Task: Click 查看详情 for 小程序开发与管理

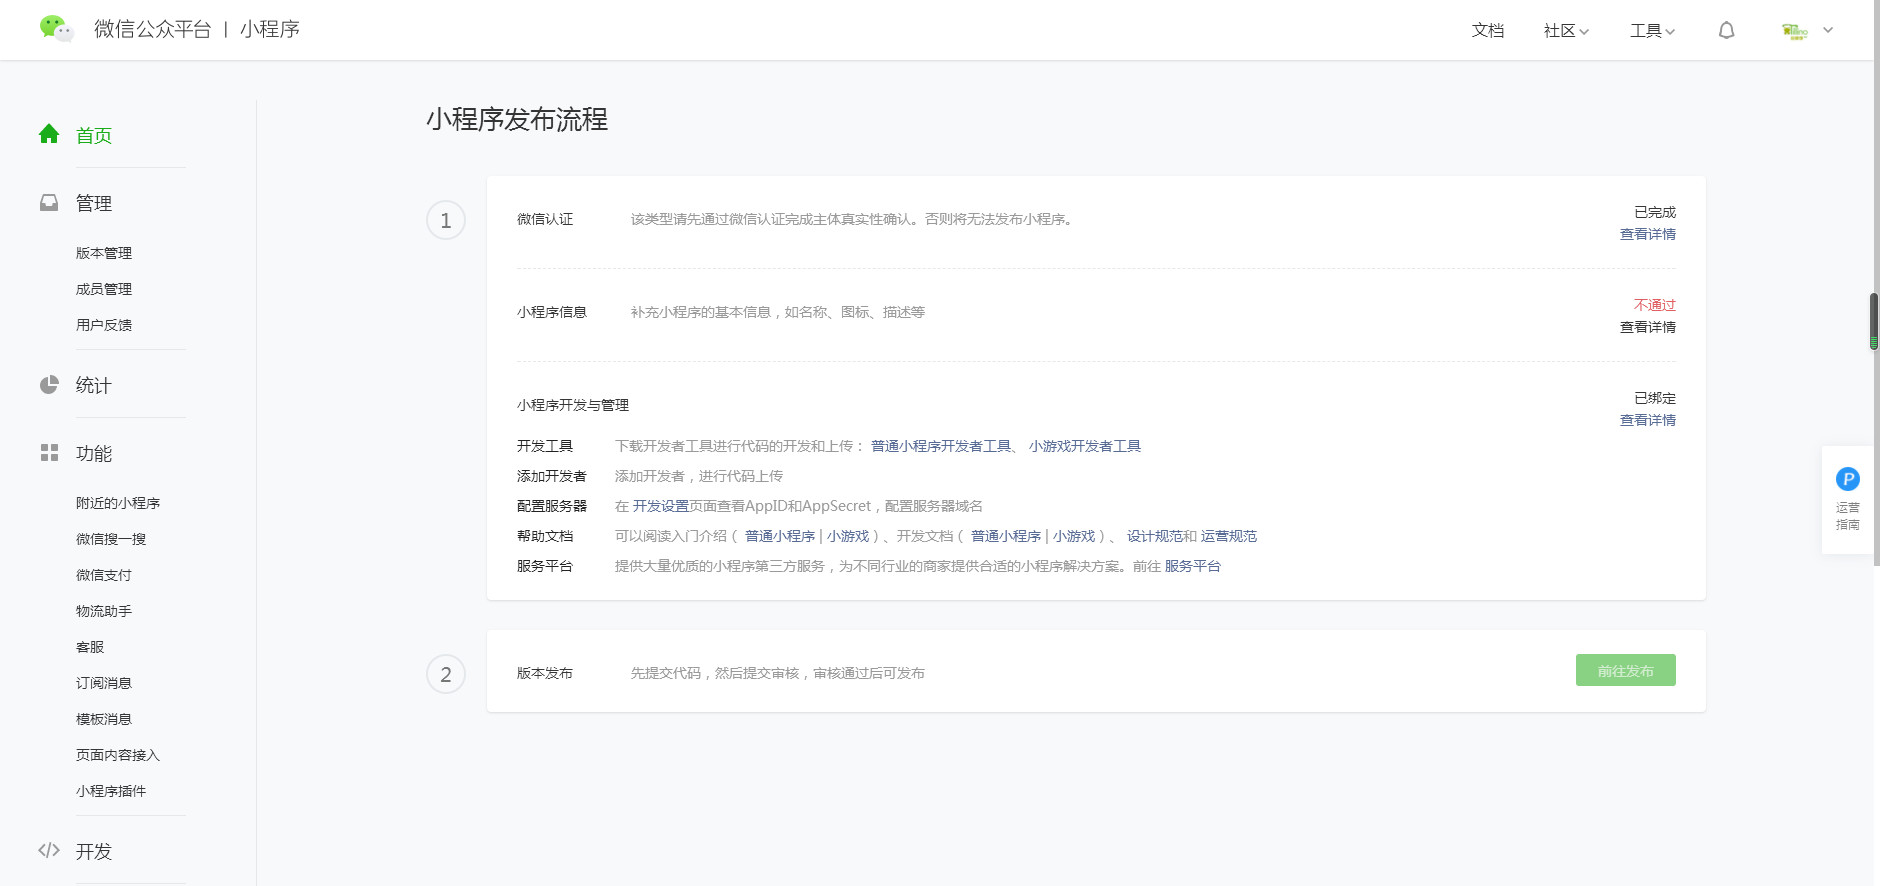Action: tap(1648, 420)
